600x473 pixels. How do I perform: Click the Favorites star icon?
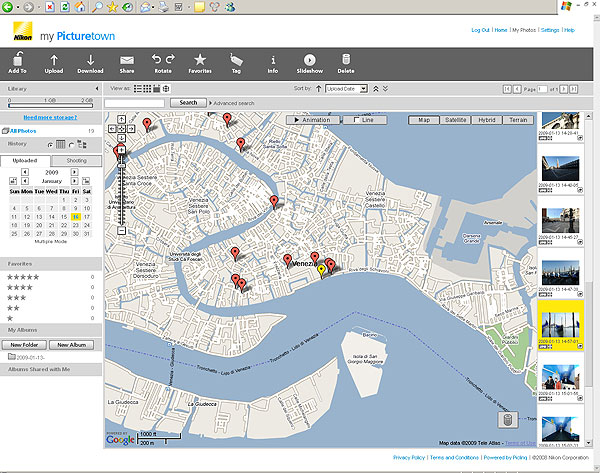(x=199, y=61)
